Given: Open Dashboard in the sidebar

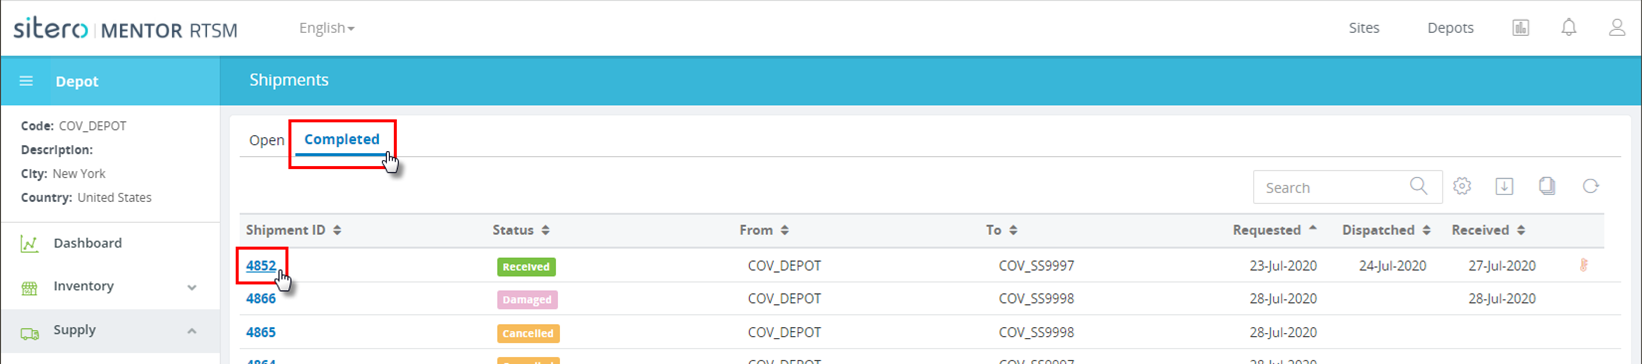Looking at the screenshot, I should click(x=88, y=243).
